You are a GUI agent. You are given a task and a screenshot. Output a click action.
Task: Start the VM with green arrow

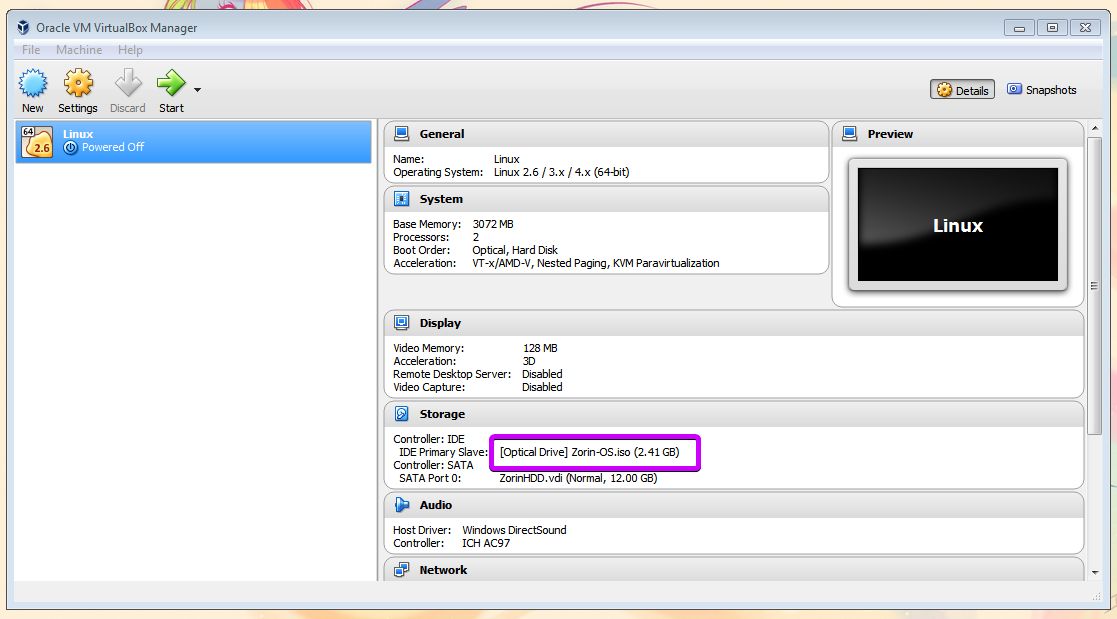click(171, 83)
